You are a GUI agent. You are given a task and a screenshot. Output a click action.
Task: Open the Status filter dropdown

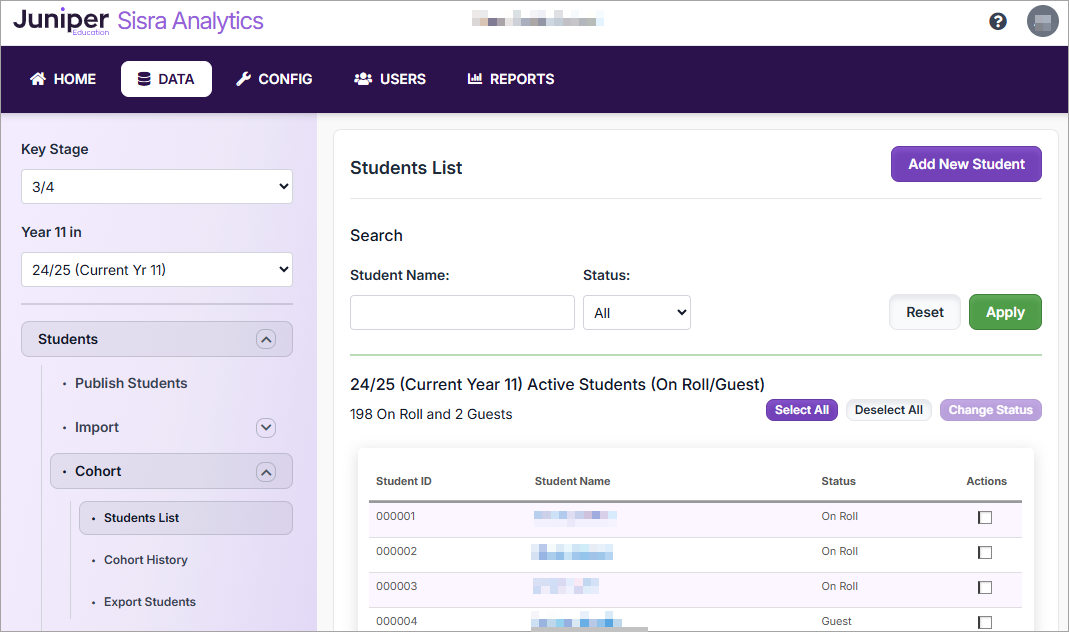[x=637, y=313]
